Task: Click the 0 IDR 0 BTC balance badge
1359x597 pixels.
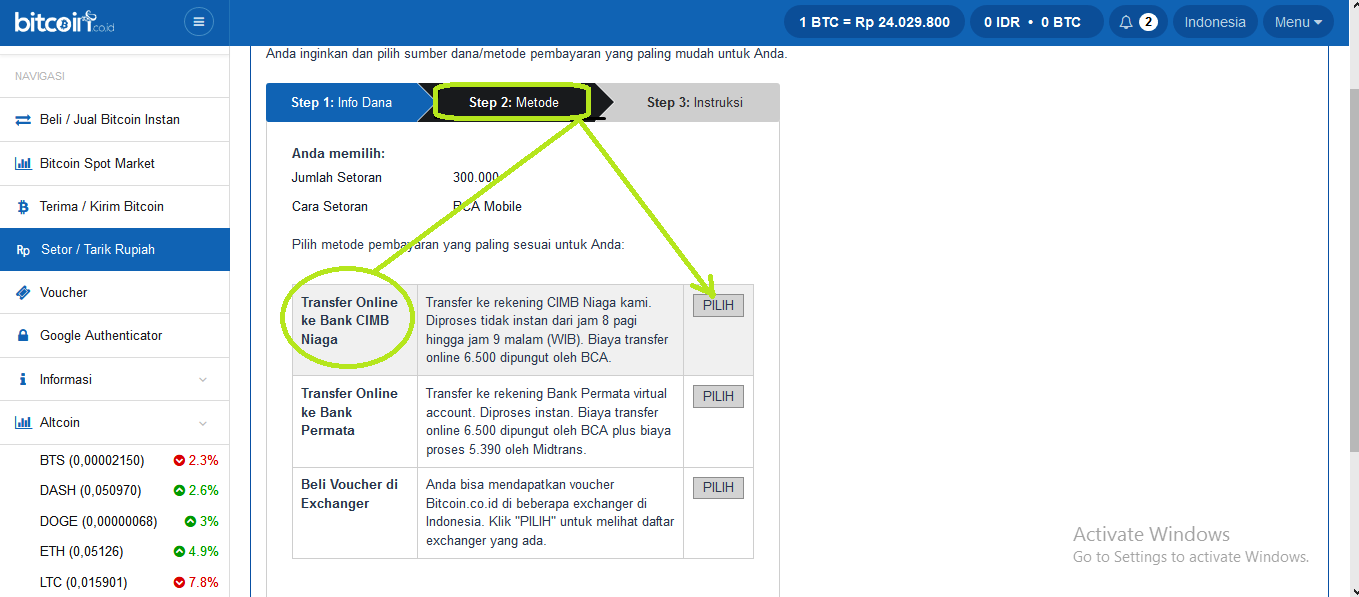Action: (1037, 22)
